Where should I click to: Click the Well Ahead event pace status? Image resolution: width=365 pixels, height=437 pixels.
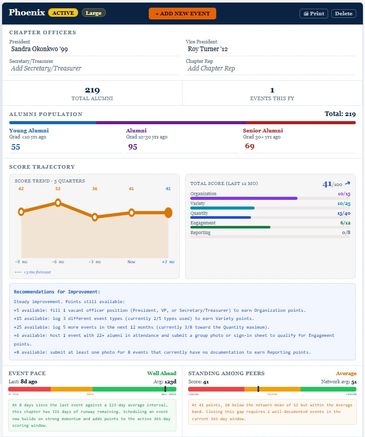point(162,373)
